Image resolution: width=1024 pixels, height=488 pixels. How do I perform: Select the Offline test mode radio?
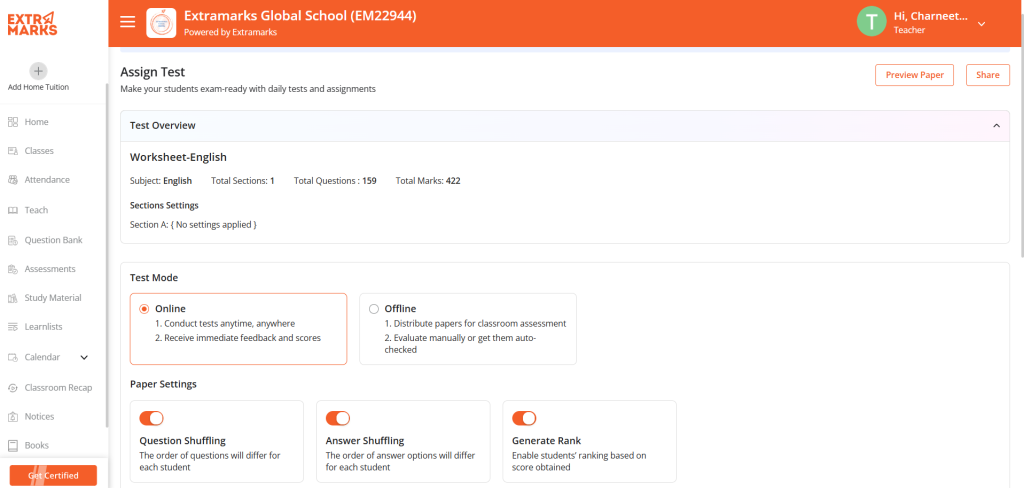coord(374,309)
